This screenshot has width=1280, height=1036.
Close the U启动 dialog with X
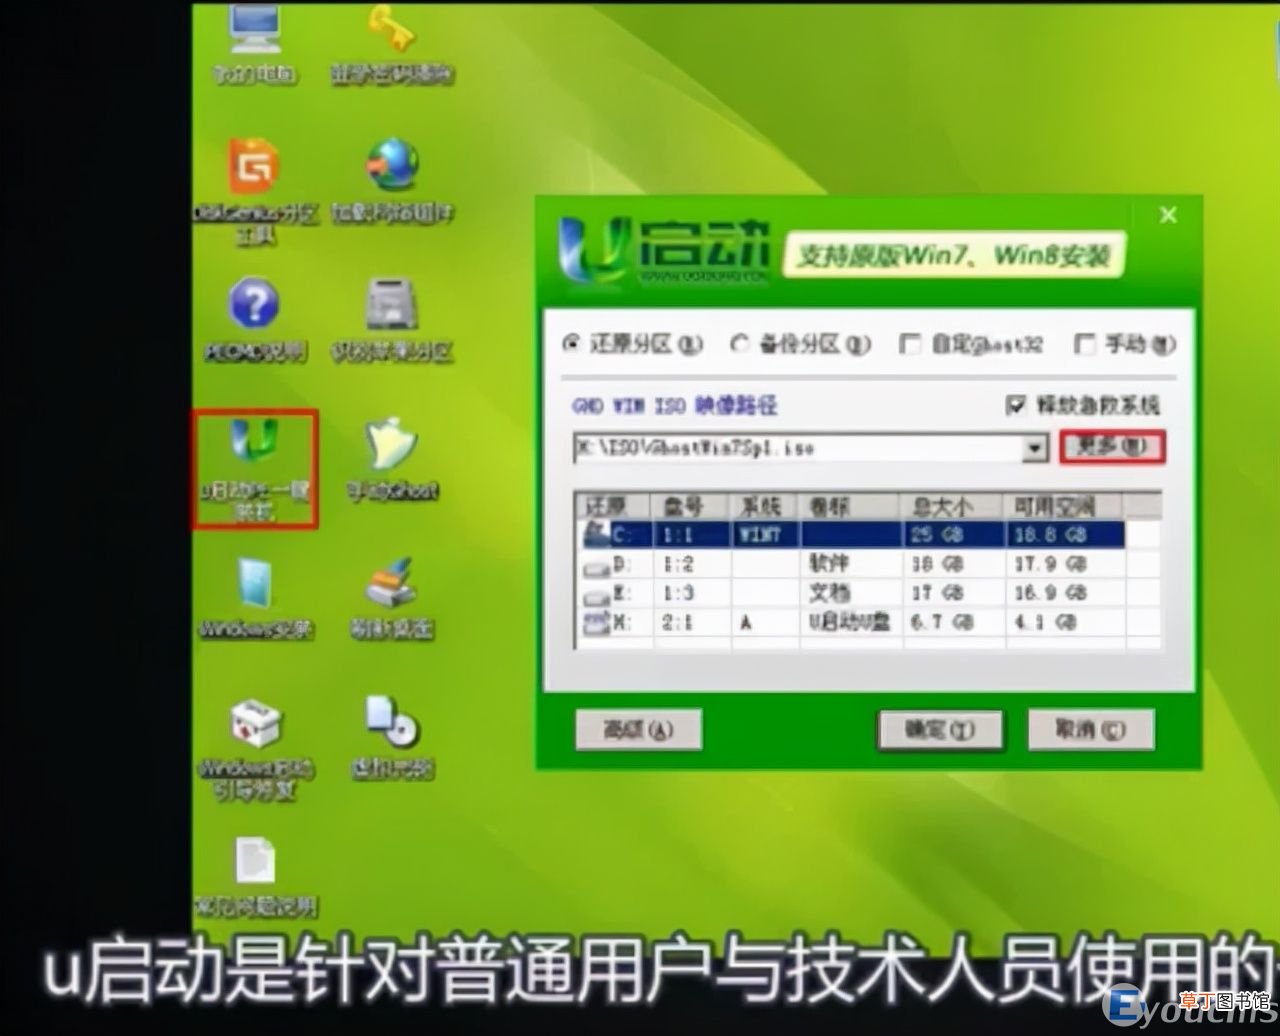1167,214
